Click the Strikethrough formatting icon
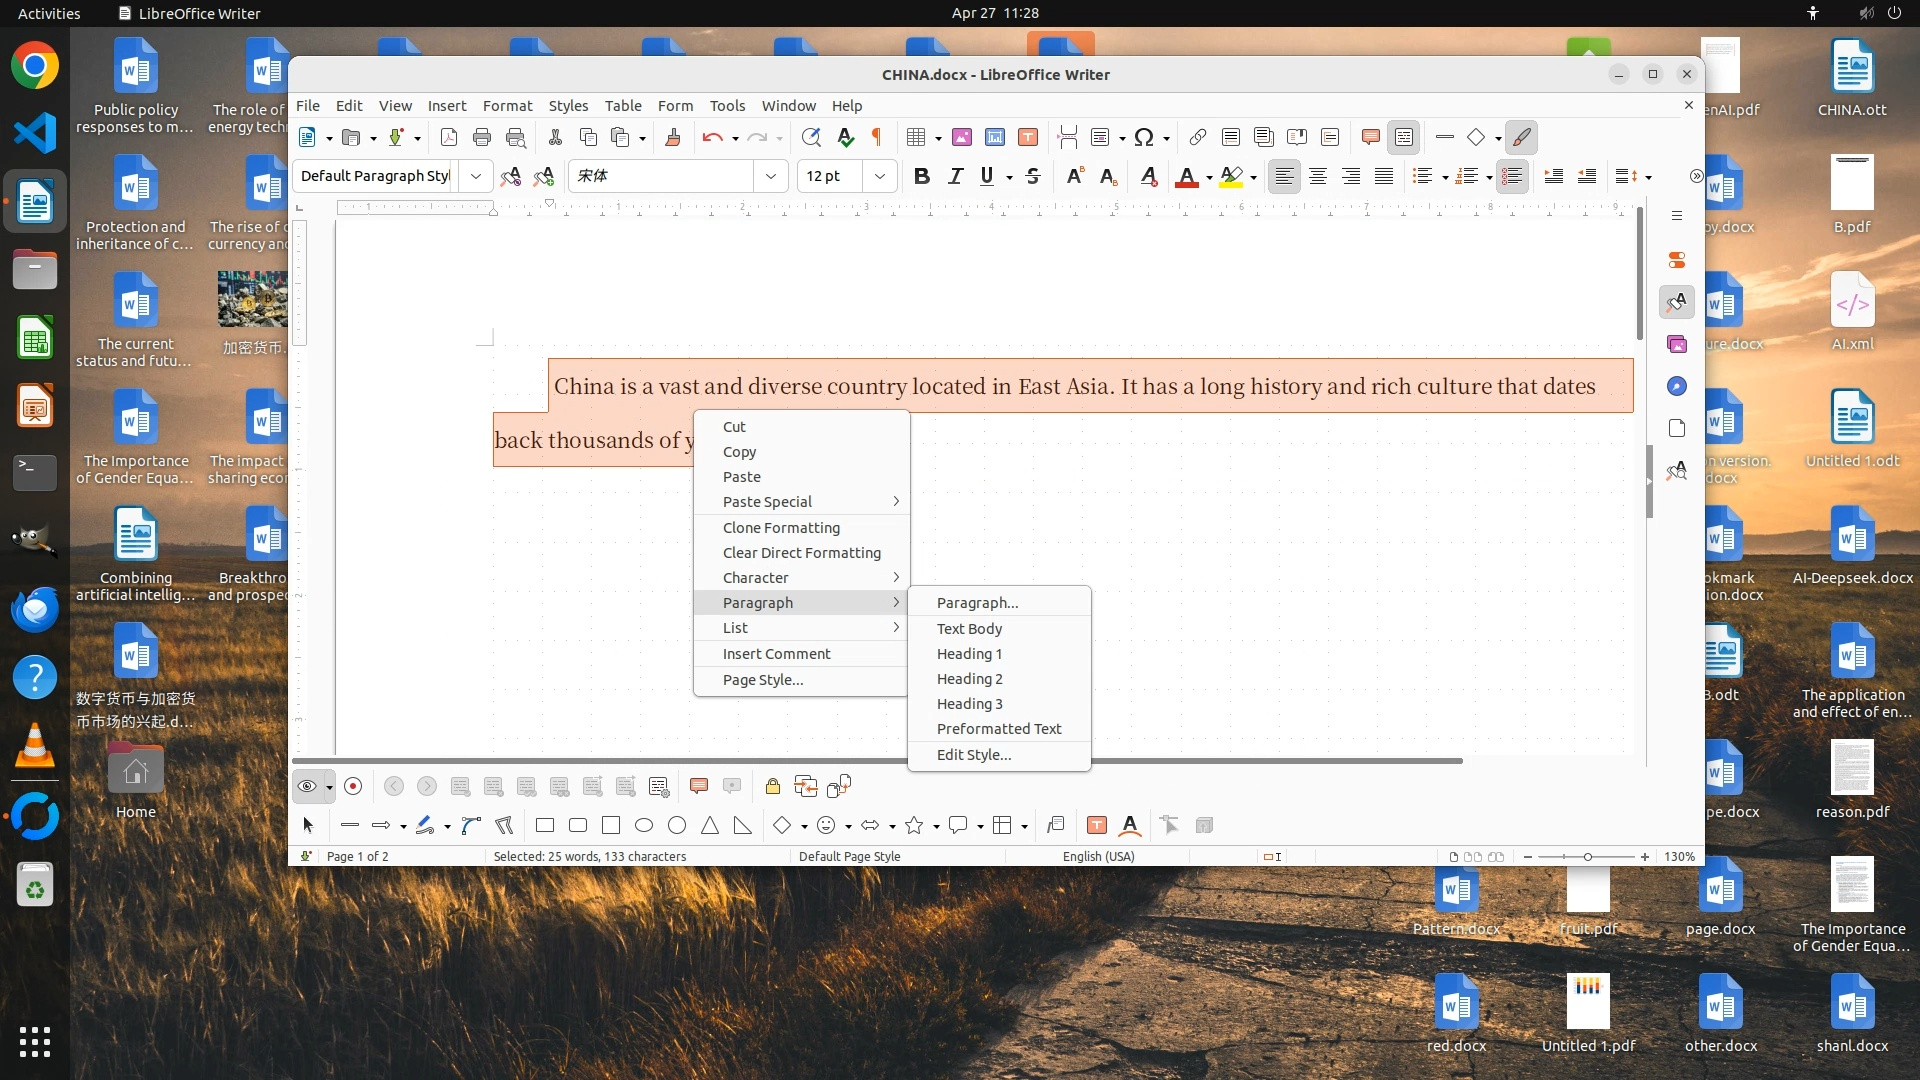Image resolution: width=1920 pixels, height=1080 pixels. [1033, 177]
